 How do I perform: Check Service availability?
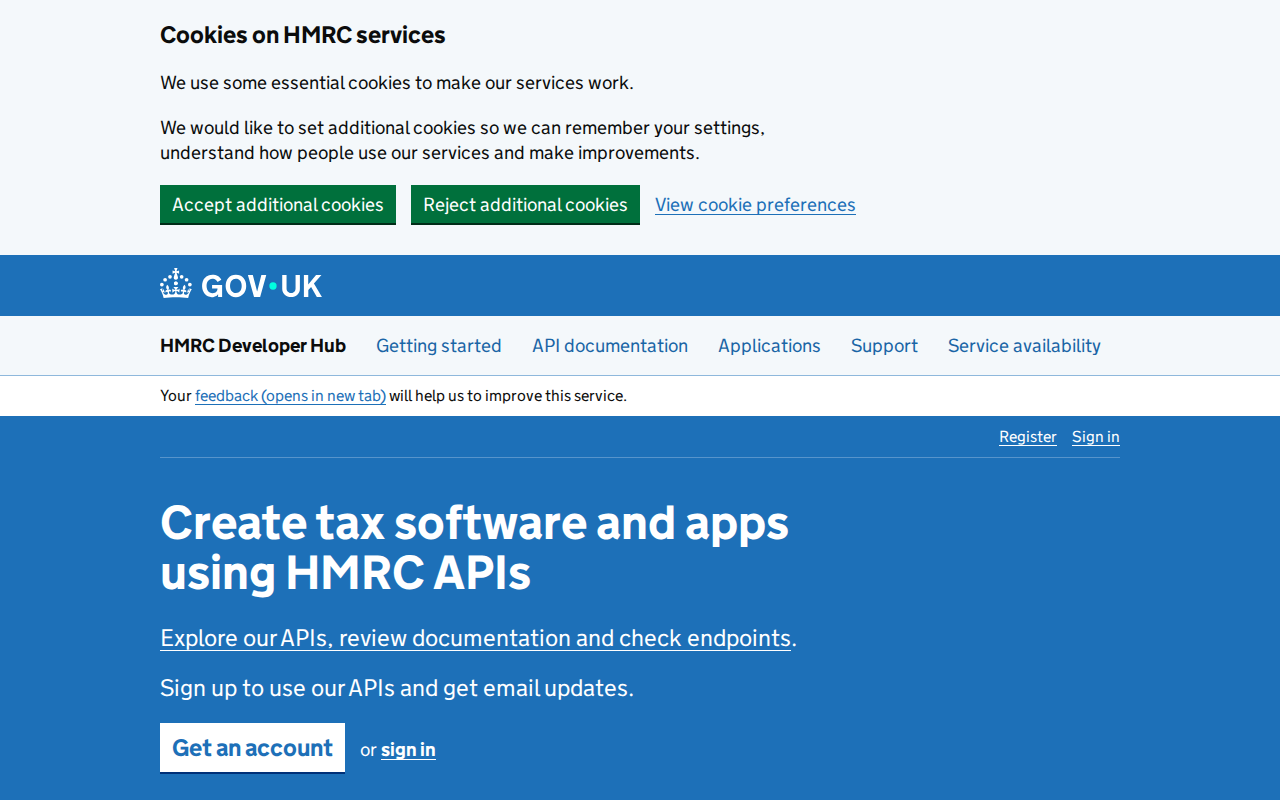click(1024, 345)
